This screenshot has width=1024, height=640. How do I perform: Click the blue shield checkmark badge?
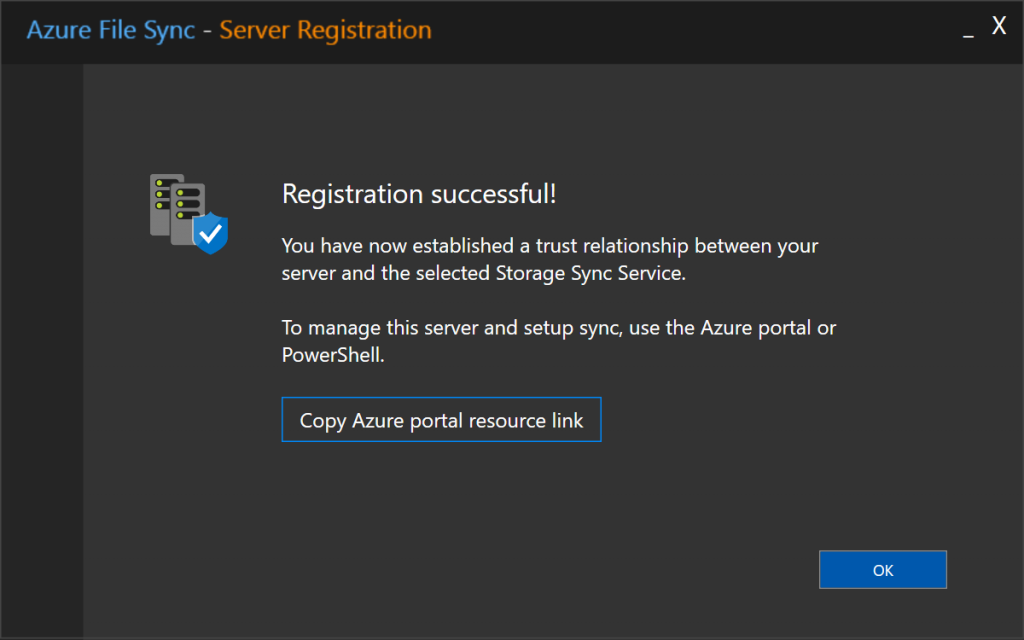pos(210,235)
